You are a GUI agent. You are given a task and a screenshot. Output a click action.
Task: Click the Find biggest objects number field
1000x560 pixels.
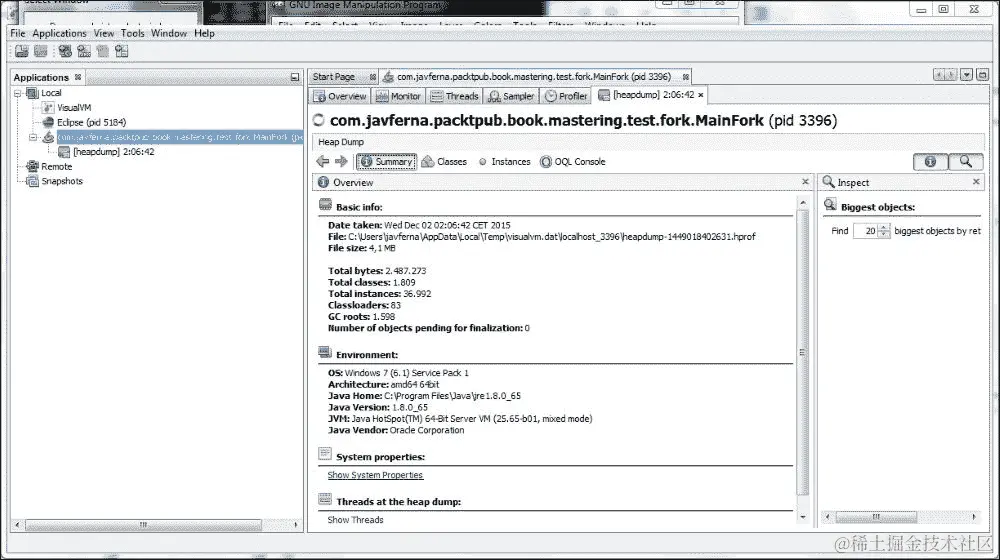865,231
